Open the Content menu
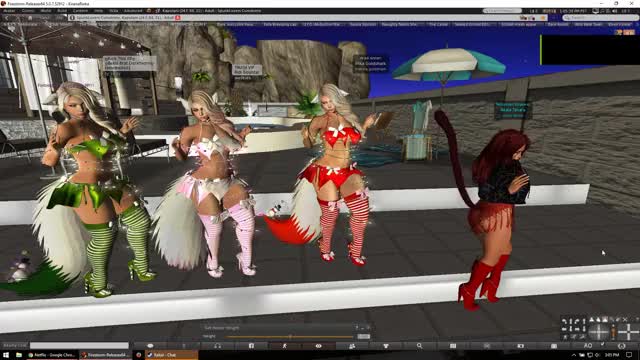Screen dimensions: 640x360 [80, 11]
